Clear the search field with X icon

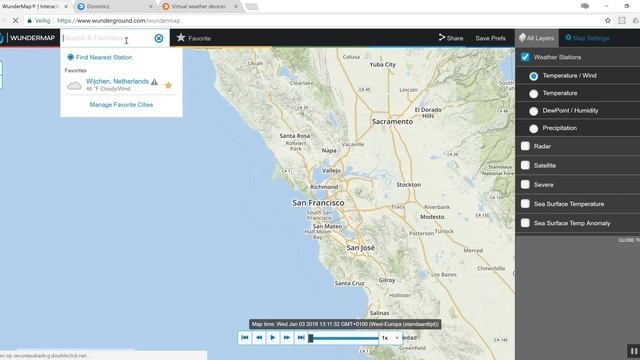click(159, 38)
